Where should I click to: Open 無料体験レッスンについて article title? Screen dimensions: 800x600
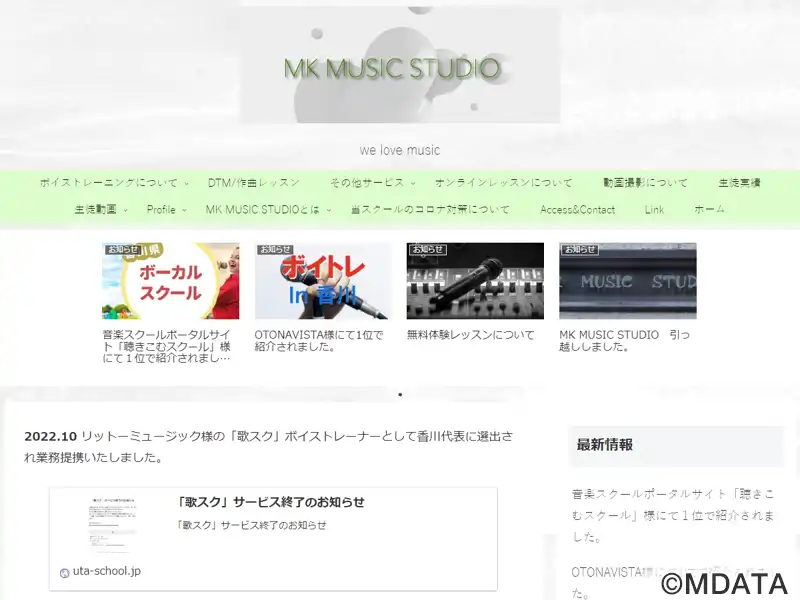[x=470, y=335]
